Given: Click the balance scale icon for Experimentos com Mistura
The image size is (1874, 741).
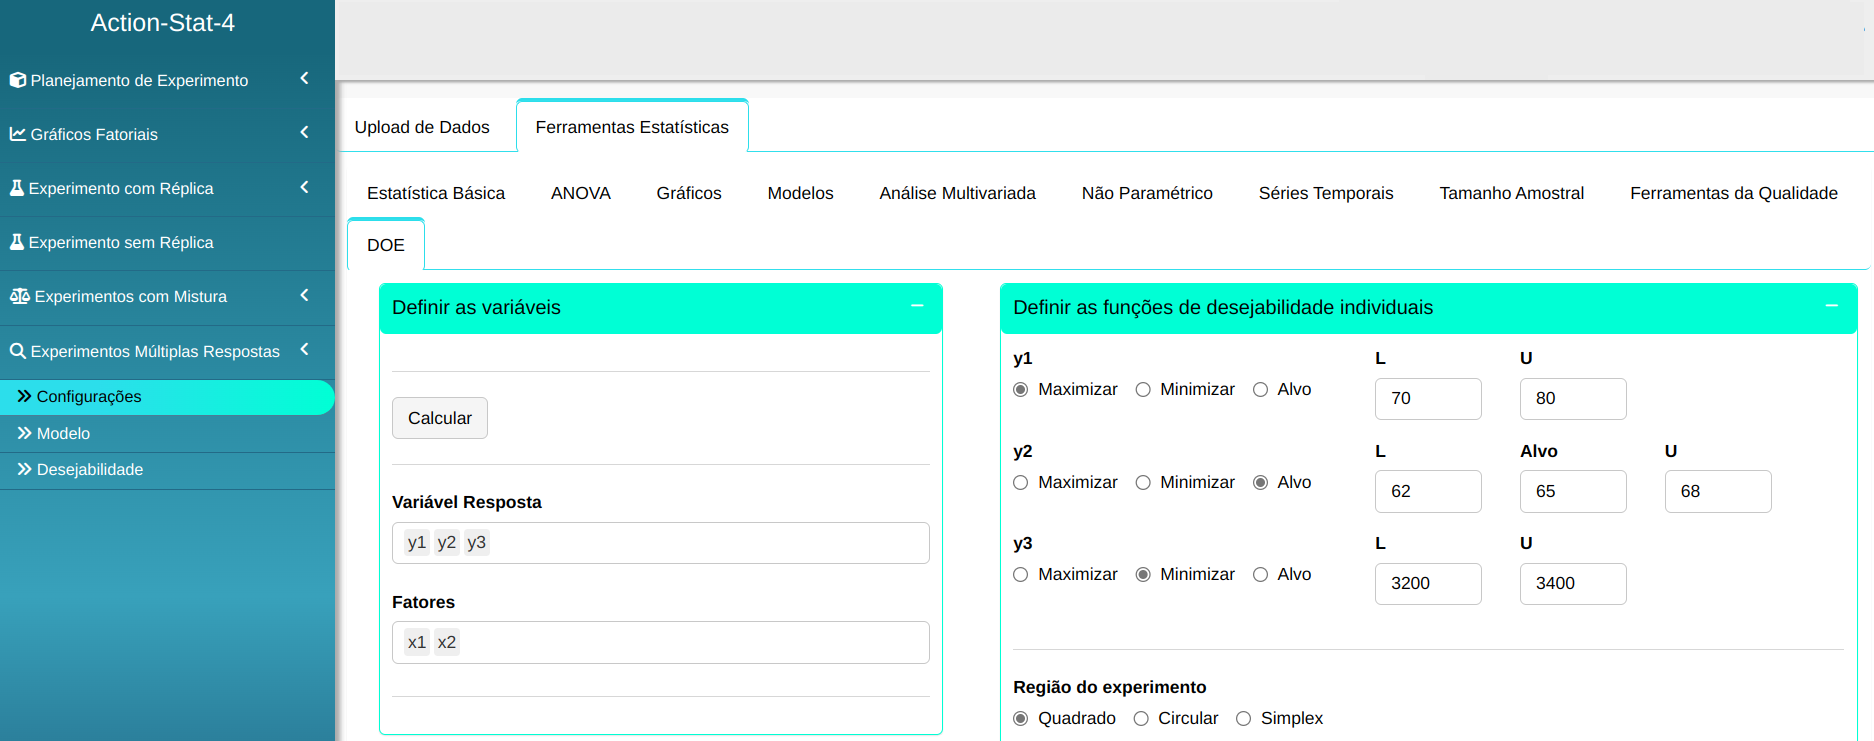Looking at the screenshot, I should [x=19, y=296].
